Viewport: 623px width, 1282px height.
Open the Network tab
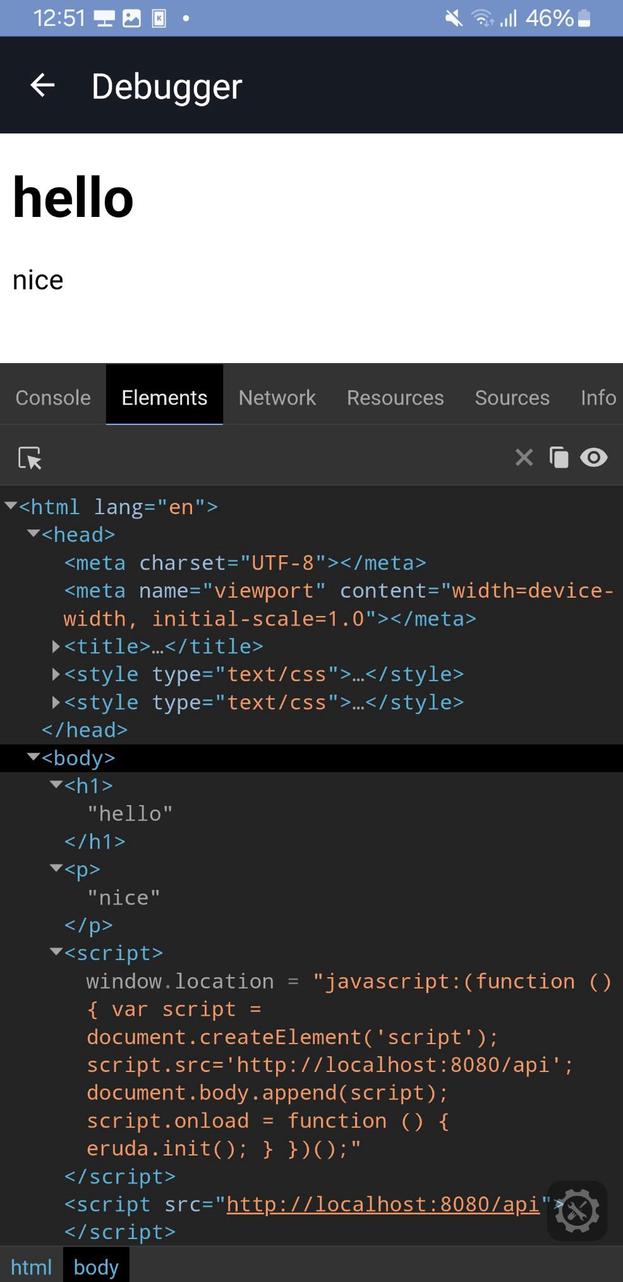[x=277, y=397]
